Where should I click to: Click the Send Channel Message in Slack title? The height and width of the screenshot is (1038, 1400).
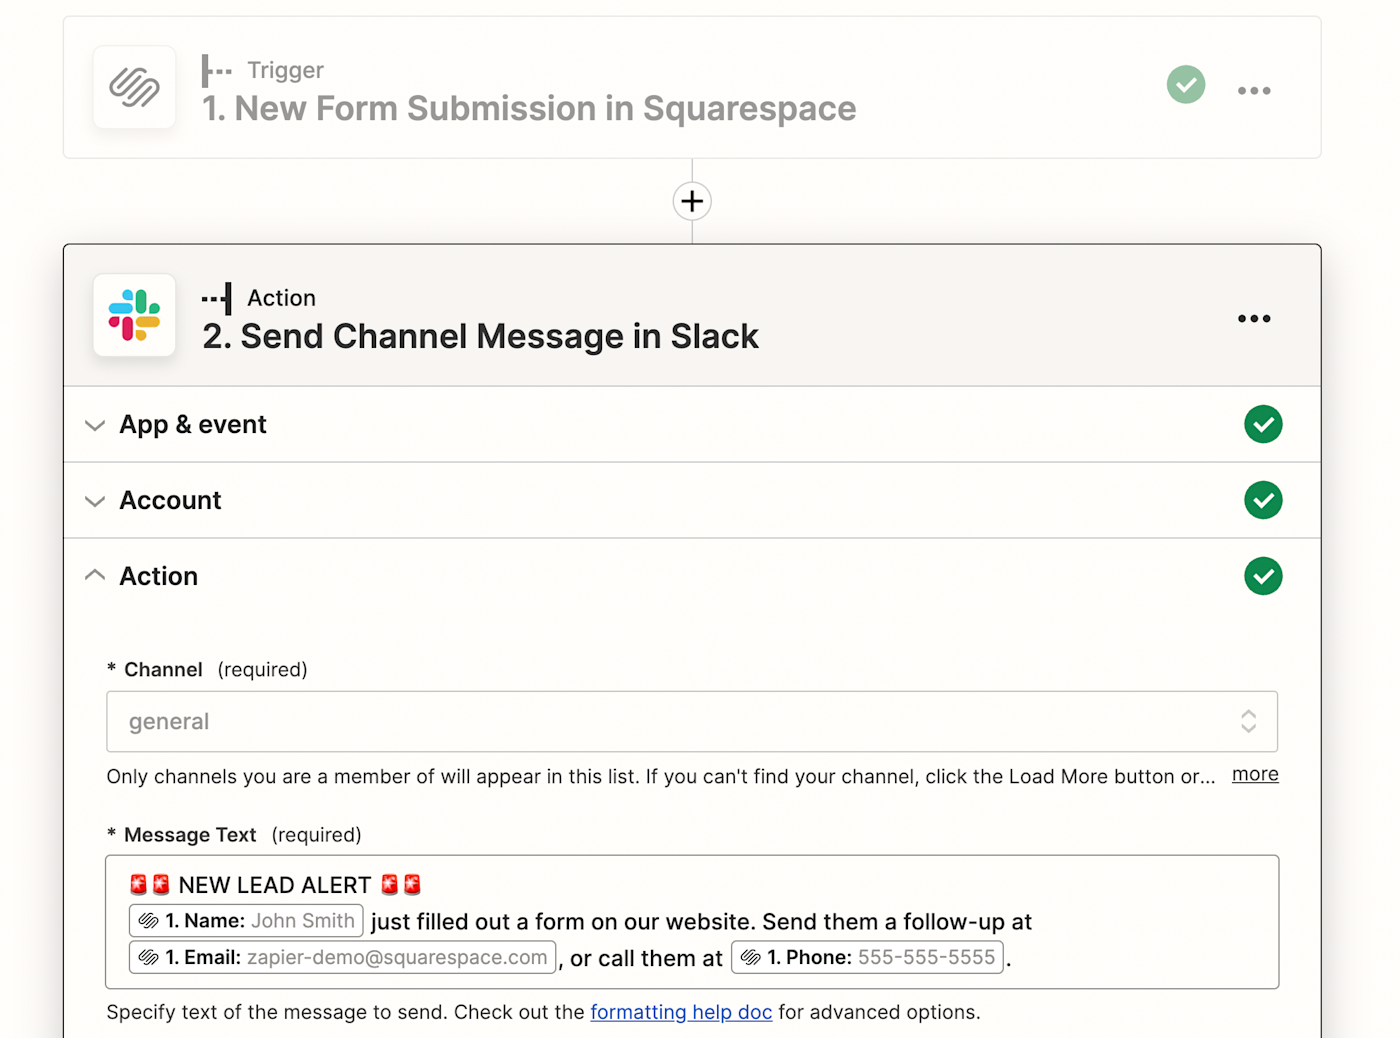480,336
